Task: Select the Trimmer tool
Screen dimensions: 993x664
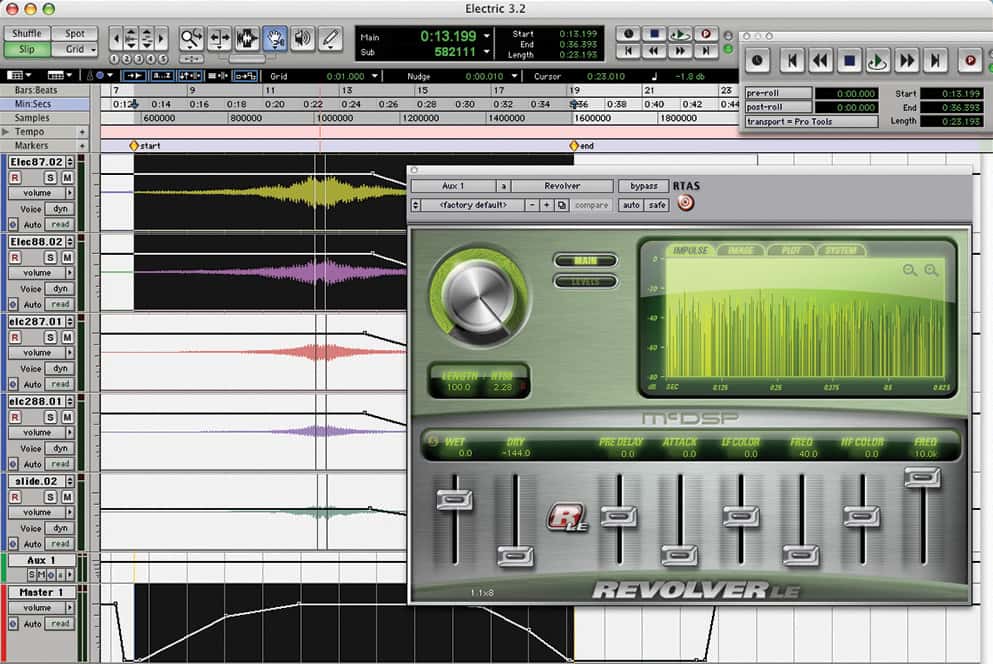Action: [x=219, y=39]
